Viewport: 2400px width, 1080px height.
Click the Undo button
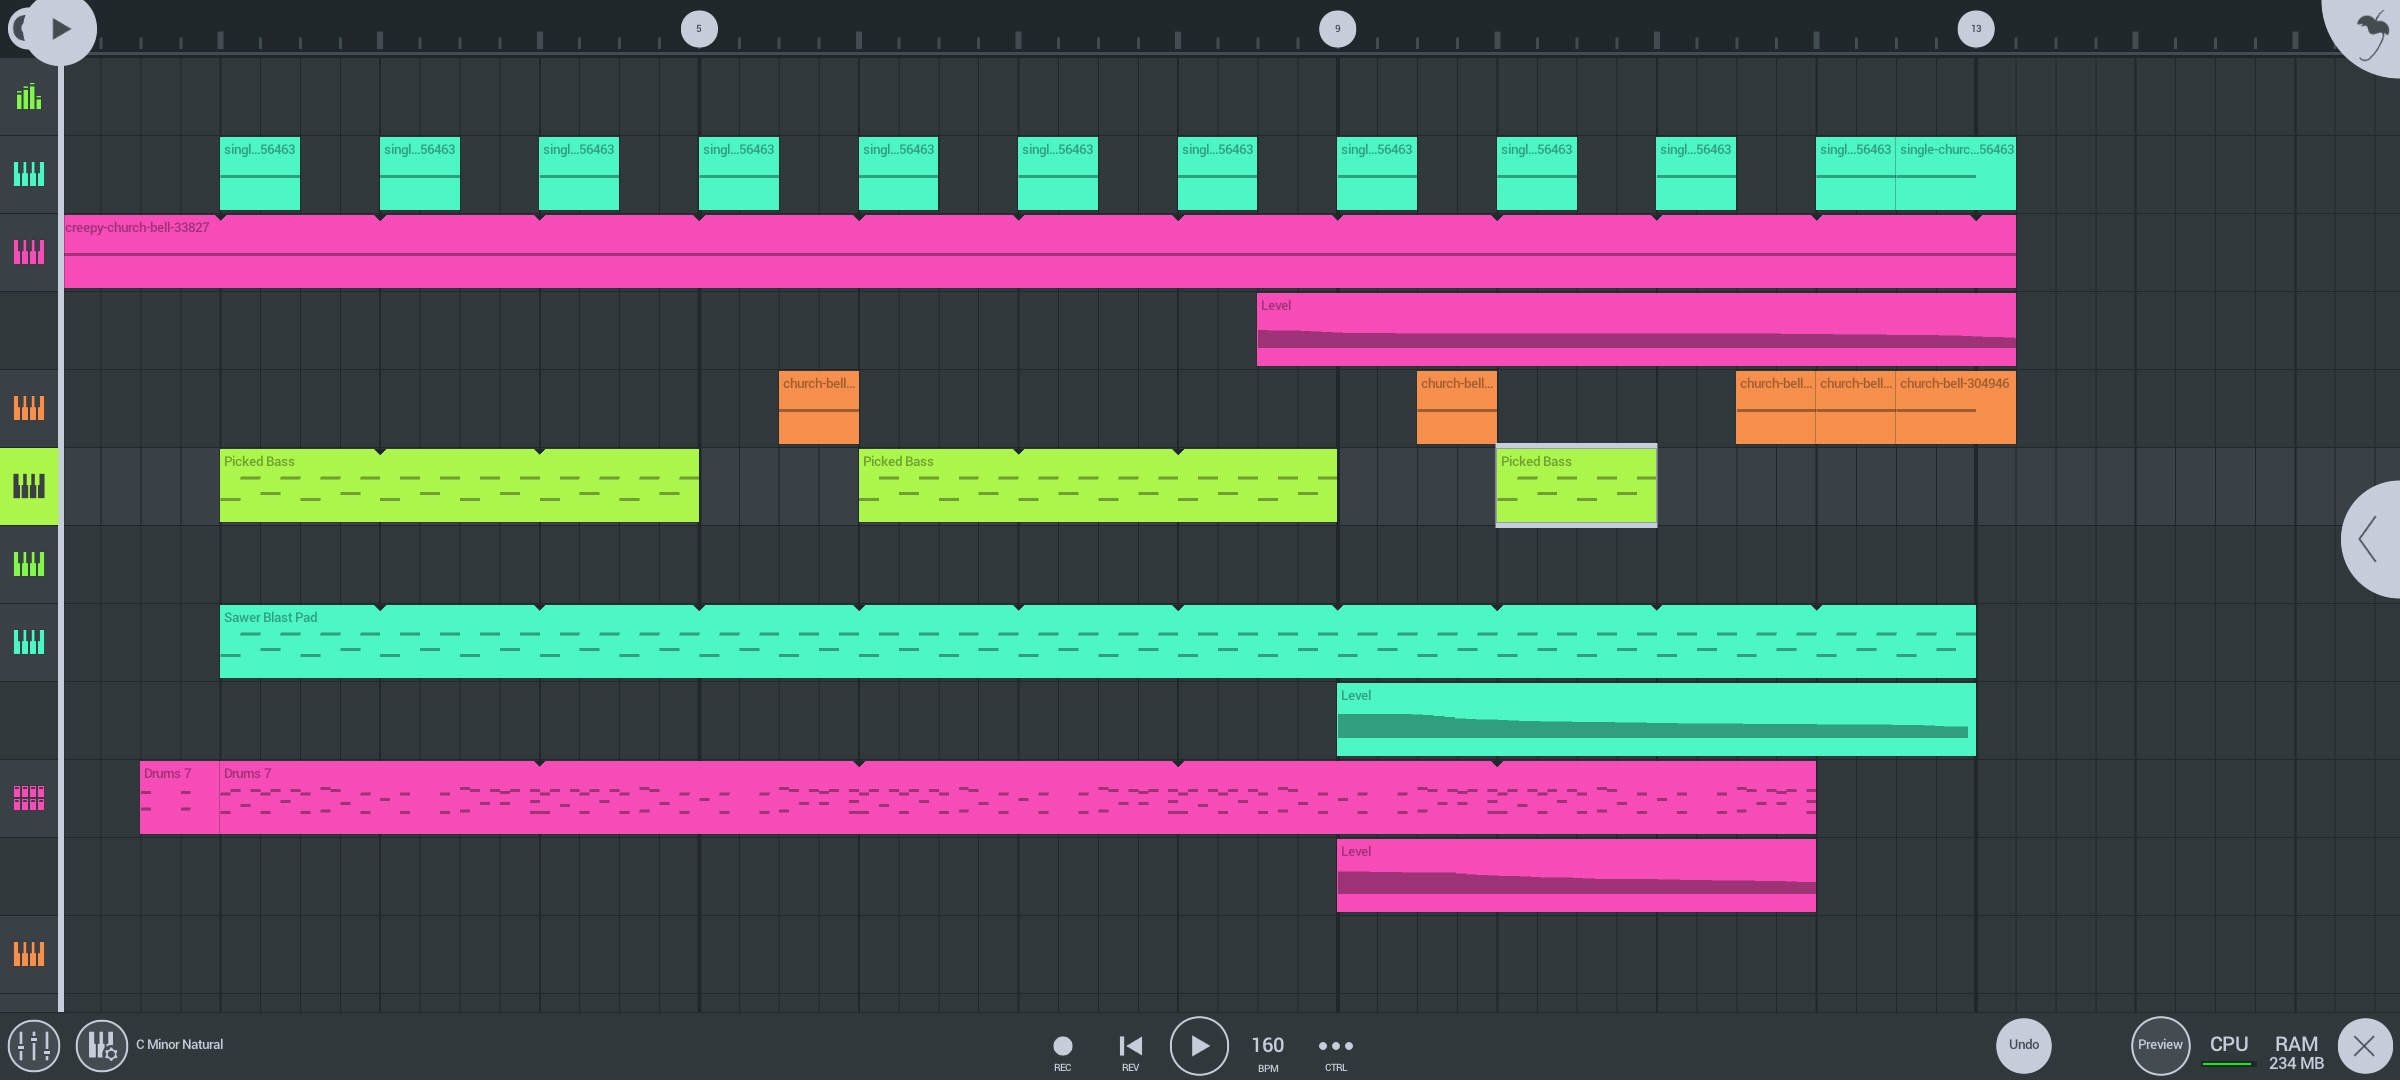coord(2024,1045)
